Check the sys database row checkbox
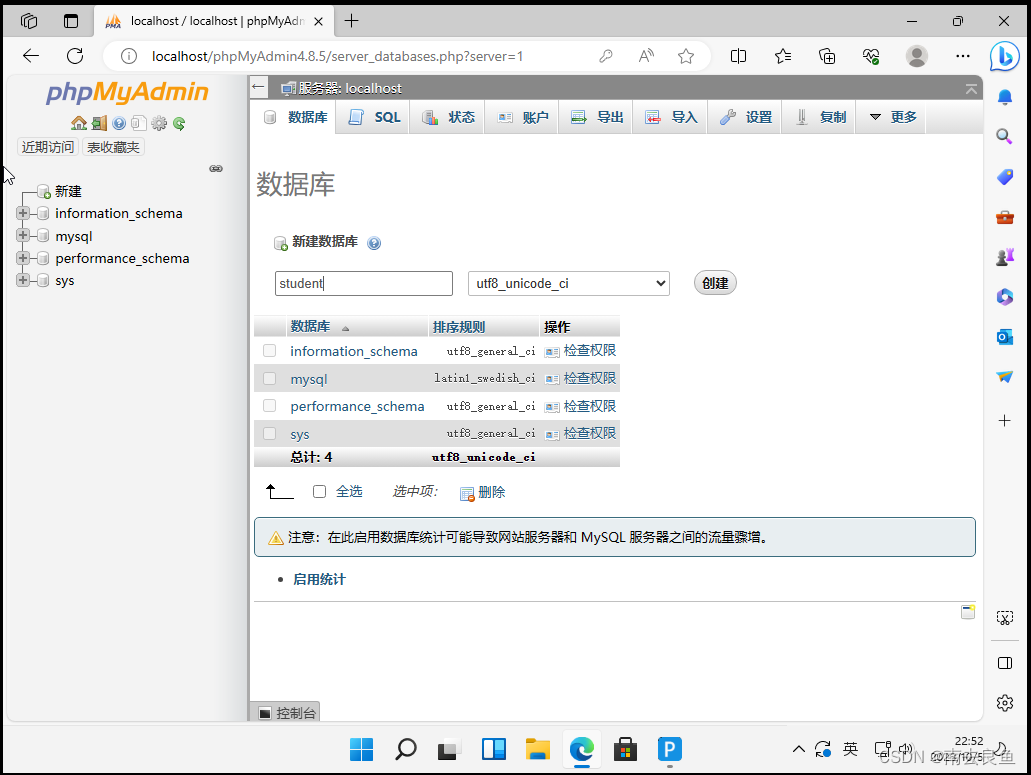Viewport: 1031px width, 775px height. tap(269, 434)
